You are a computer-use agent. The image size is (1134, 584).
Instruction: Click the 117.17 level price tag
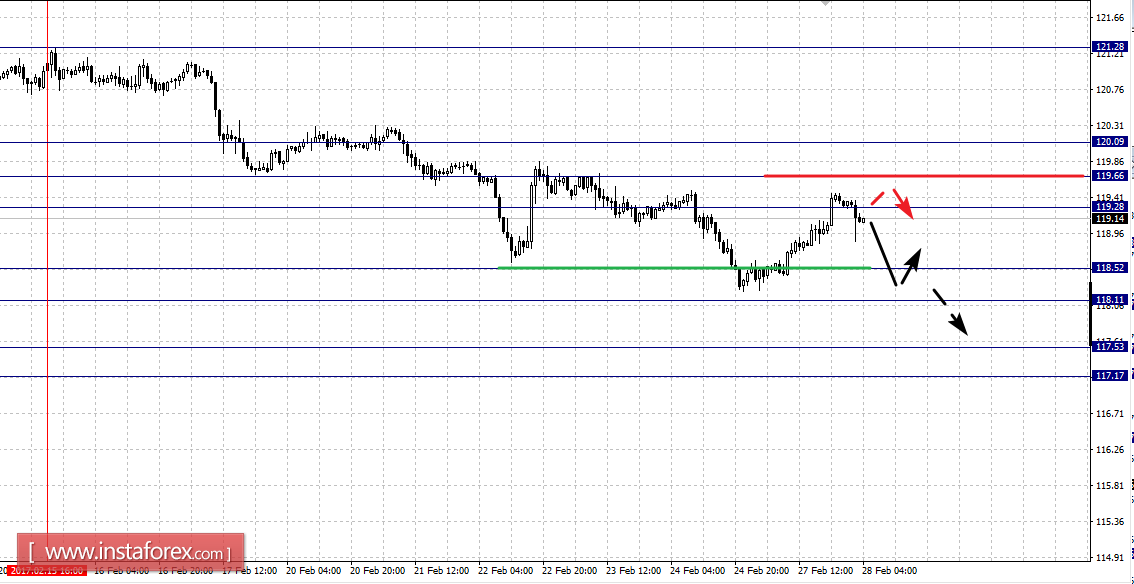coord(1109,376)
